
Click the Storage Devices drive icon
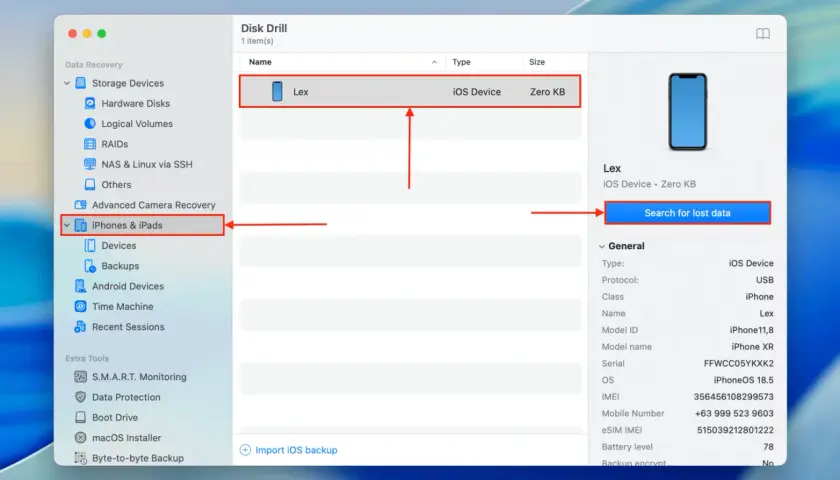(80, 83)
